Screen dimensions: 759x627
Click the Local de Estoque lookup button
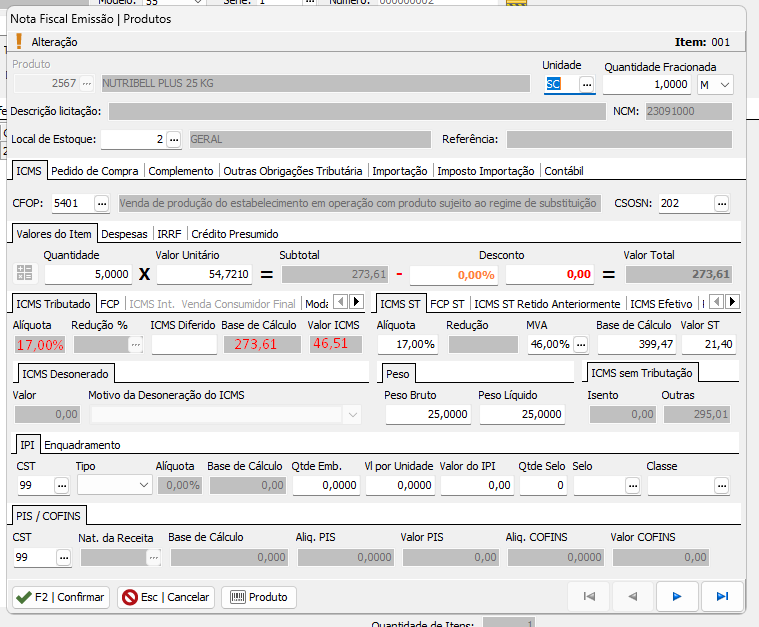(x=173, y=140)
